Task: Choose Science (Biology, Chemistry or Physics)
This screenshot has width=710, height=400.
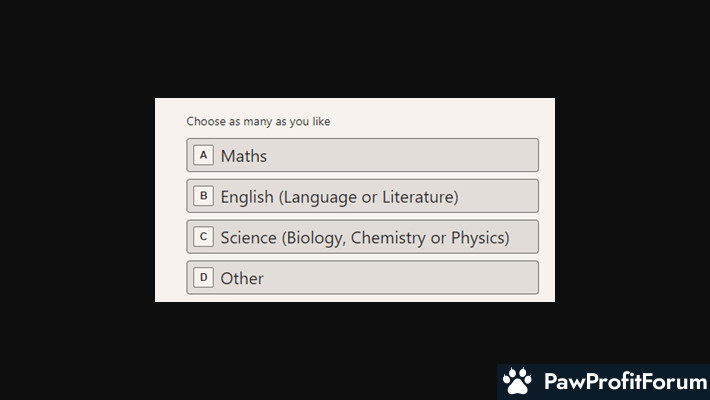Action: point(362,236)
